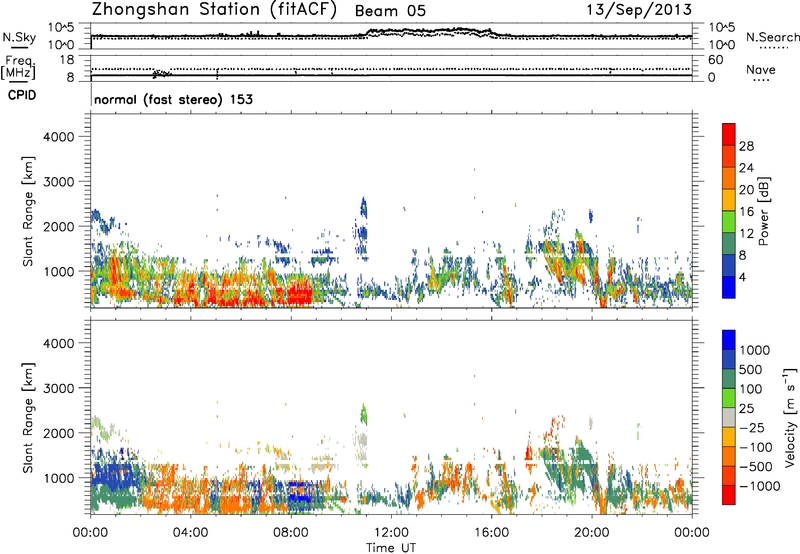Click the 60 tick on Nave axis
The image size is (800, 554).
point(715,60)
